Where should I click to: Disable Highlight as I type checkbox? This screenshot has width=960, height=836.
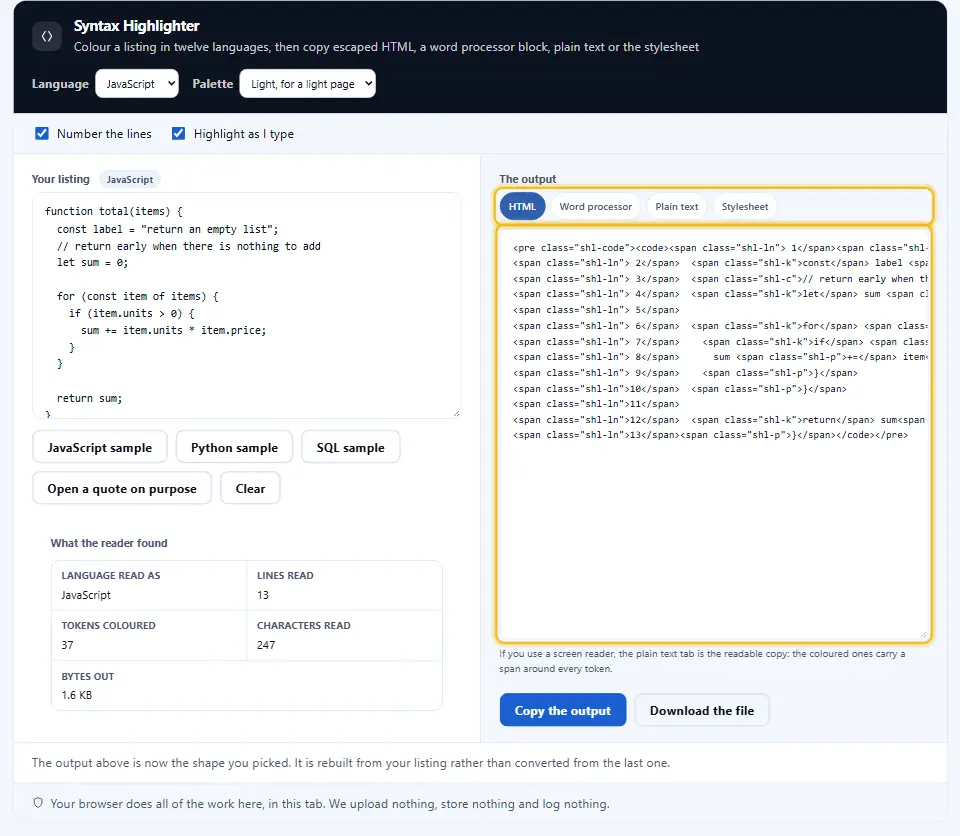point(178,134)
